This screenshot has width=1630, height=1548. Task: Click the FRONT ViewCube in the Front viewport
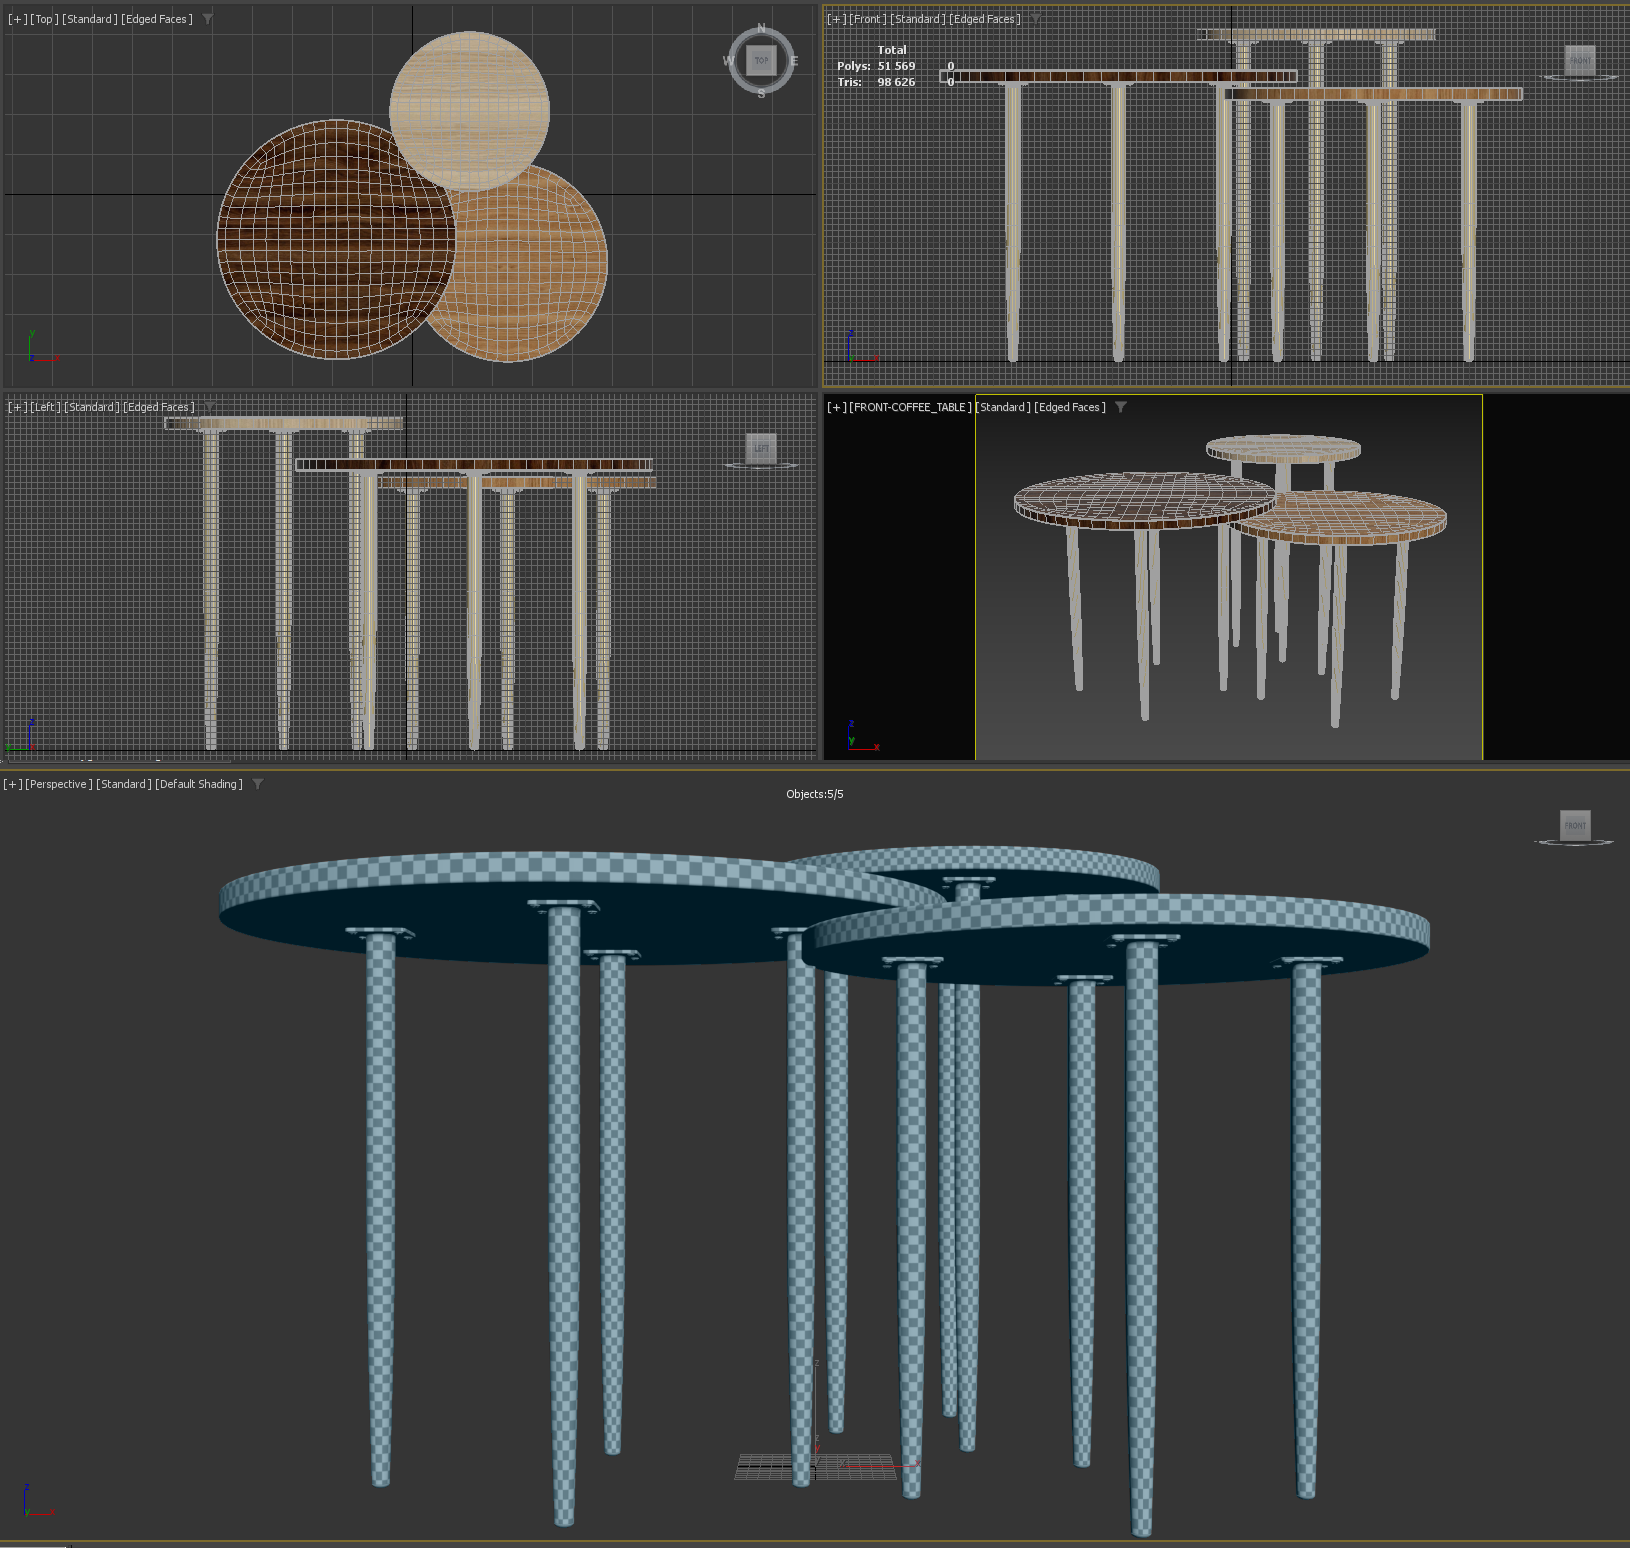[1580, 61]
